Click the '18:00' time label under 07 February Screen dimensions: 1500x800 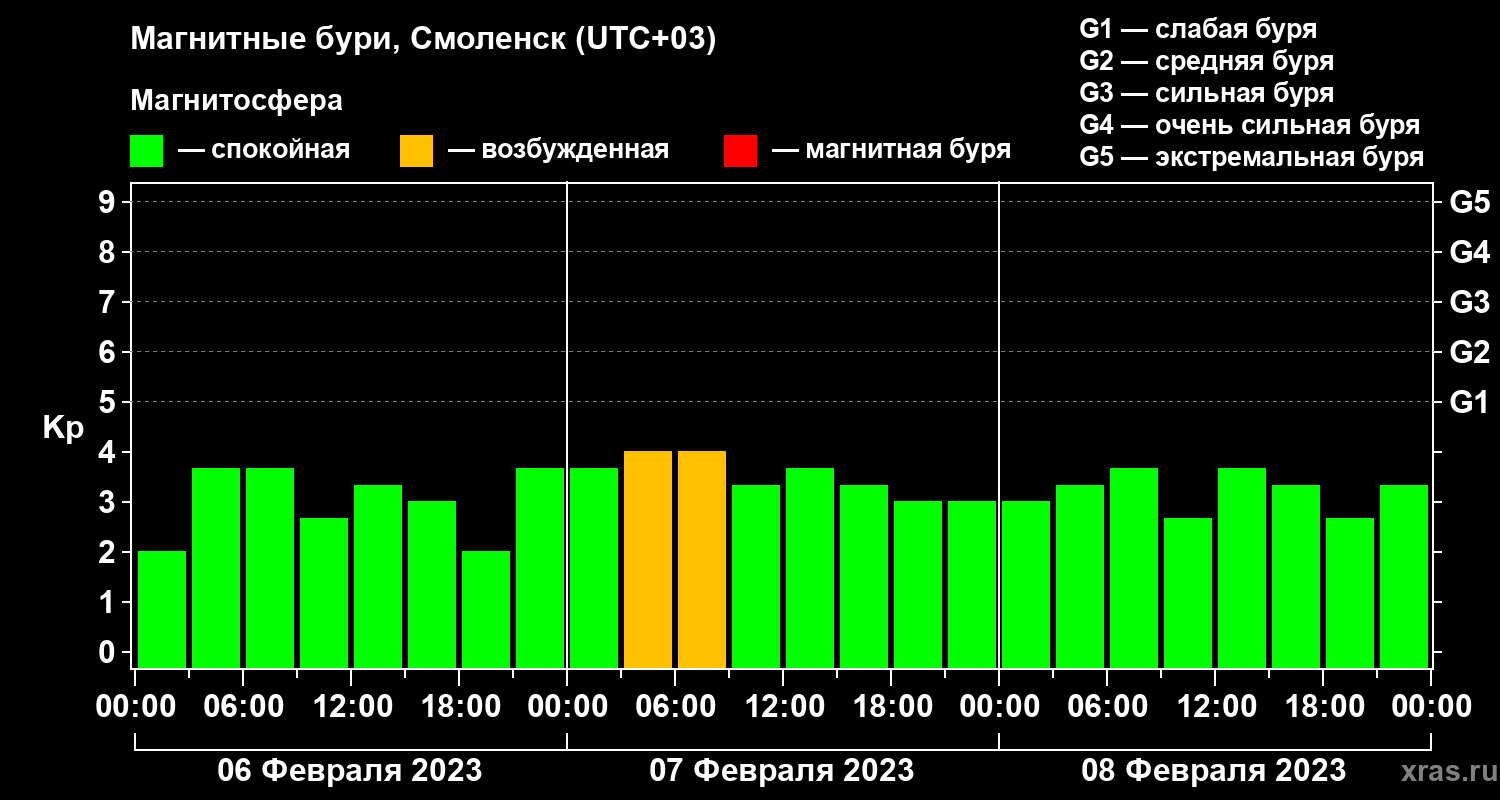[x=892, y=706]
